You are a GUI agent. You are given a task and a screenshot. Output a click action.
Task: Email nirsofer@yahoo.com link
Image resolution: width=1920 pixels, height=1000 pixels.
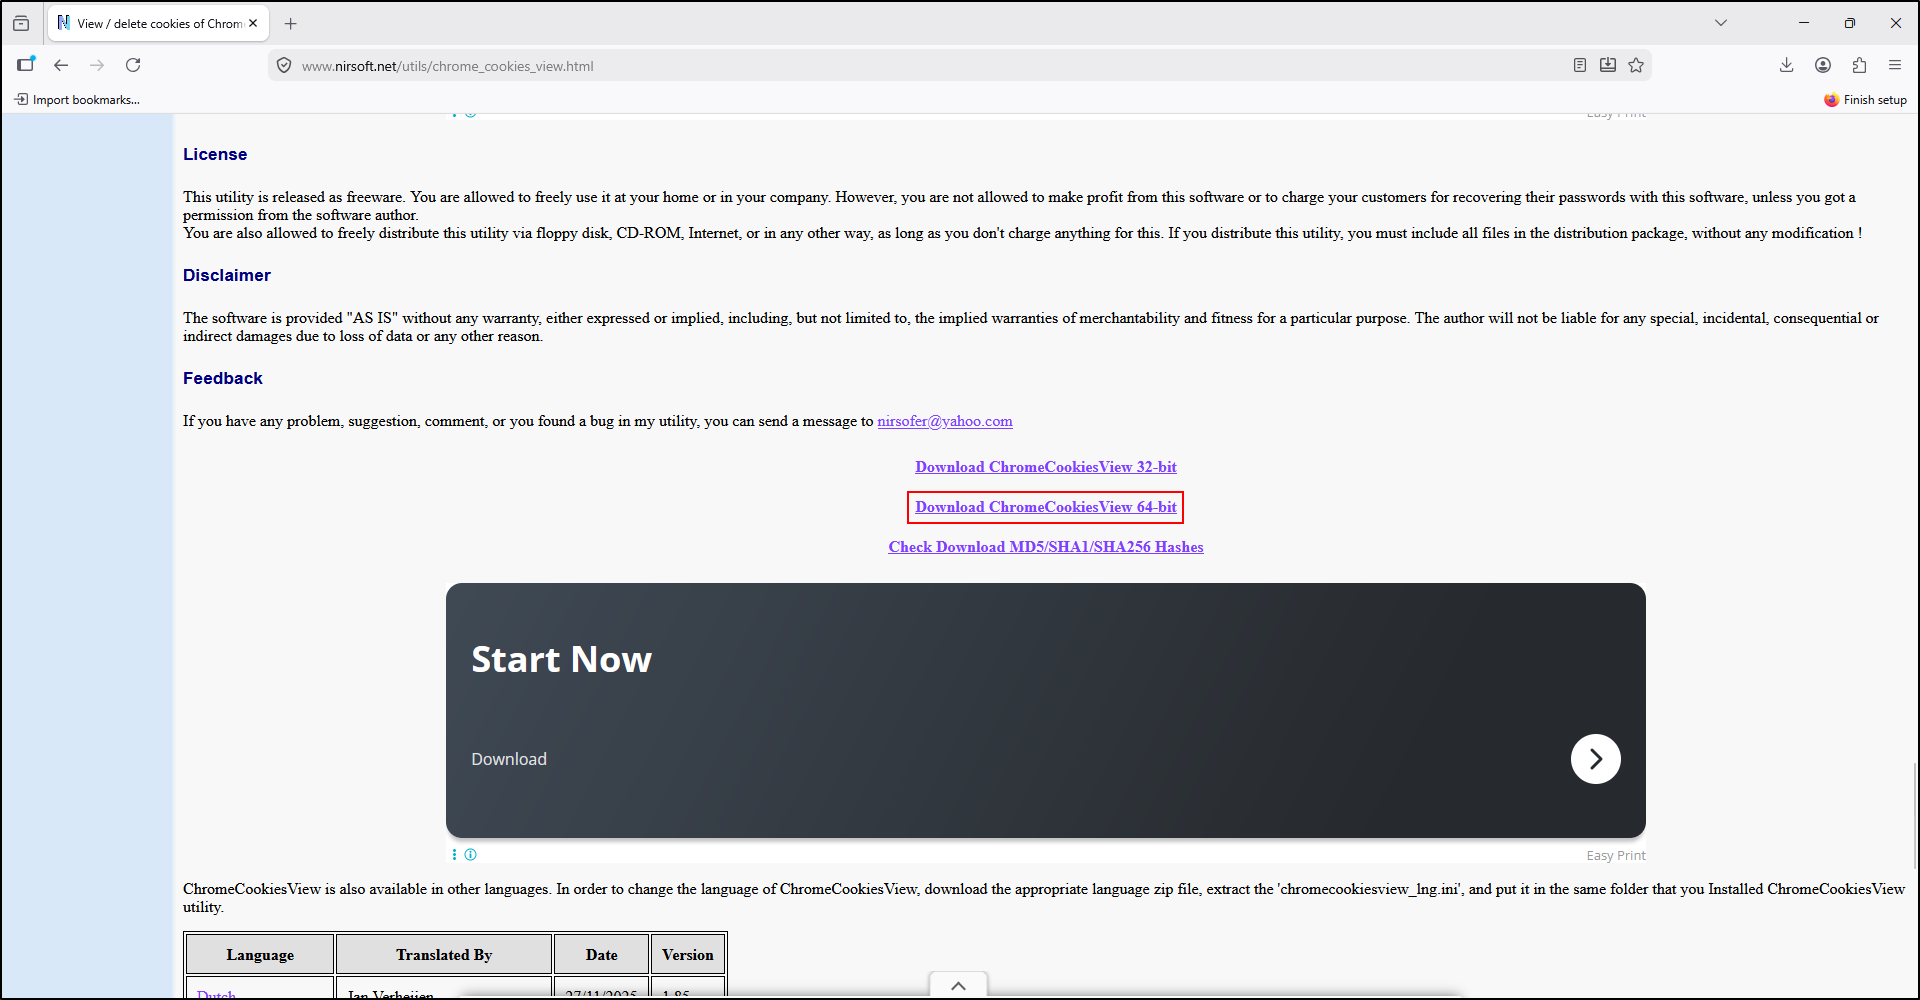tap(945, 421)
